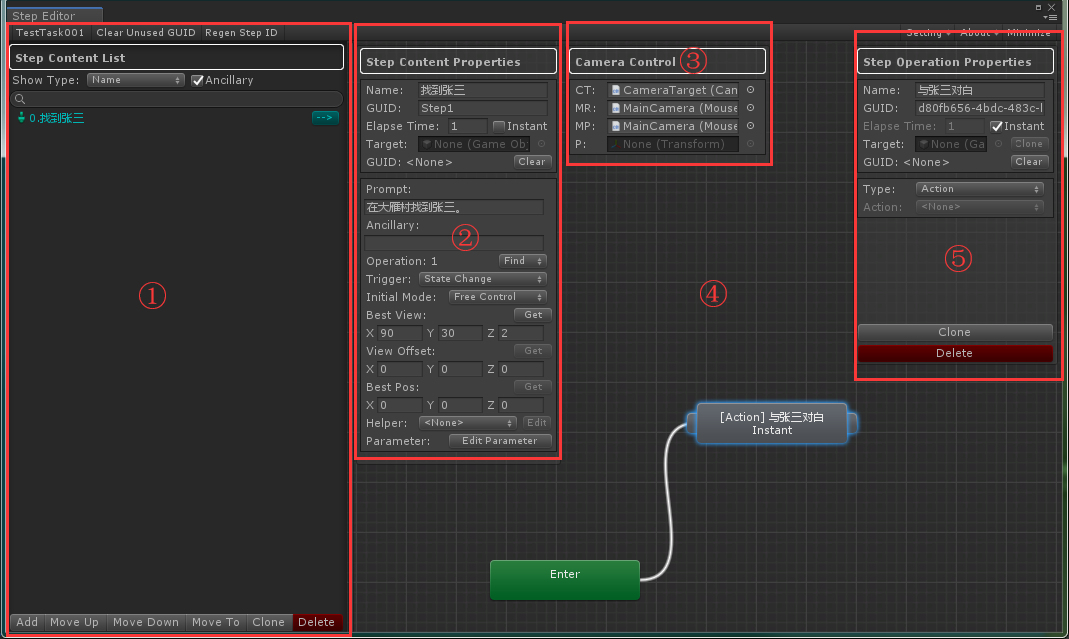The width and height of the screenshot is (1069, 639).
Task: Open the Setting menu
Action: pyautogui.click(x=925, y=32)
